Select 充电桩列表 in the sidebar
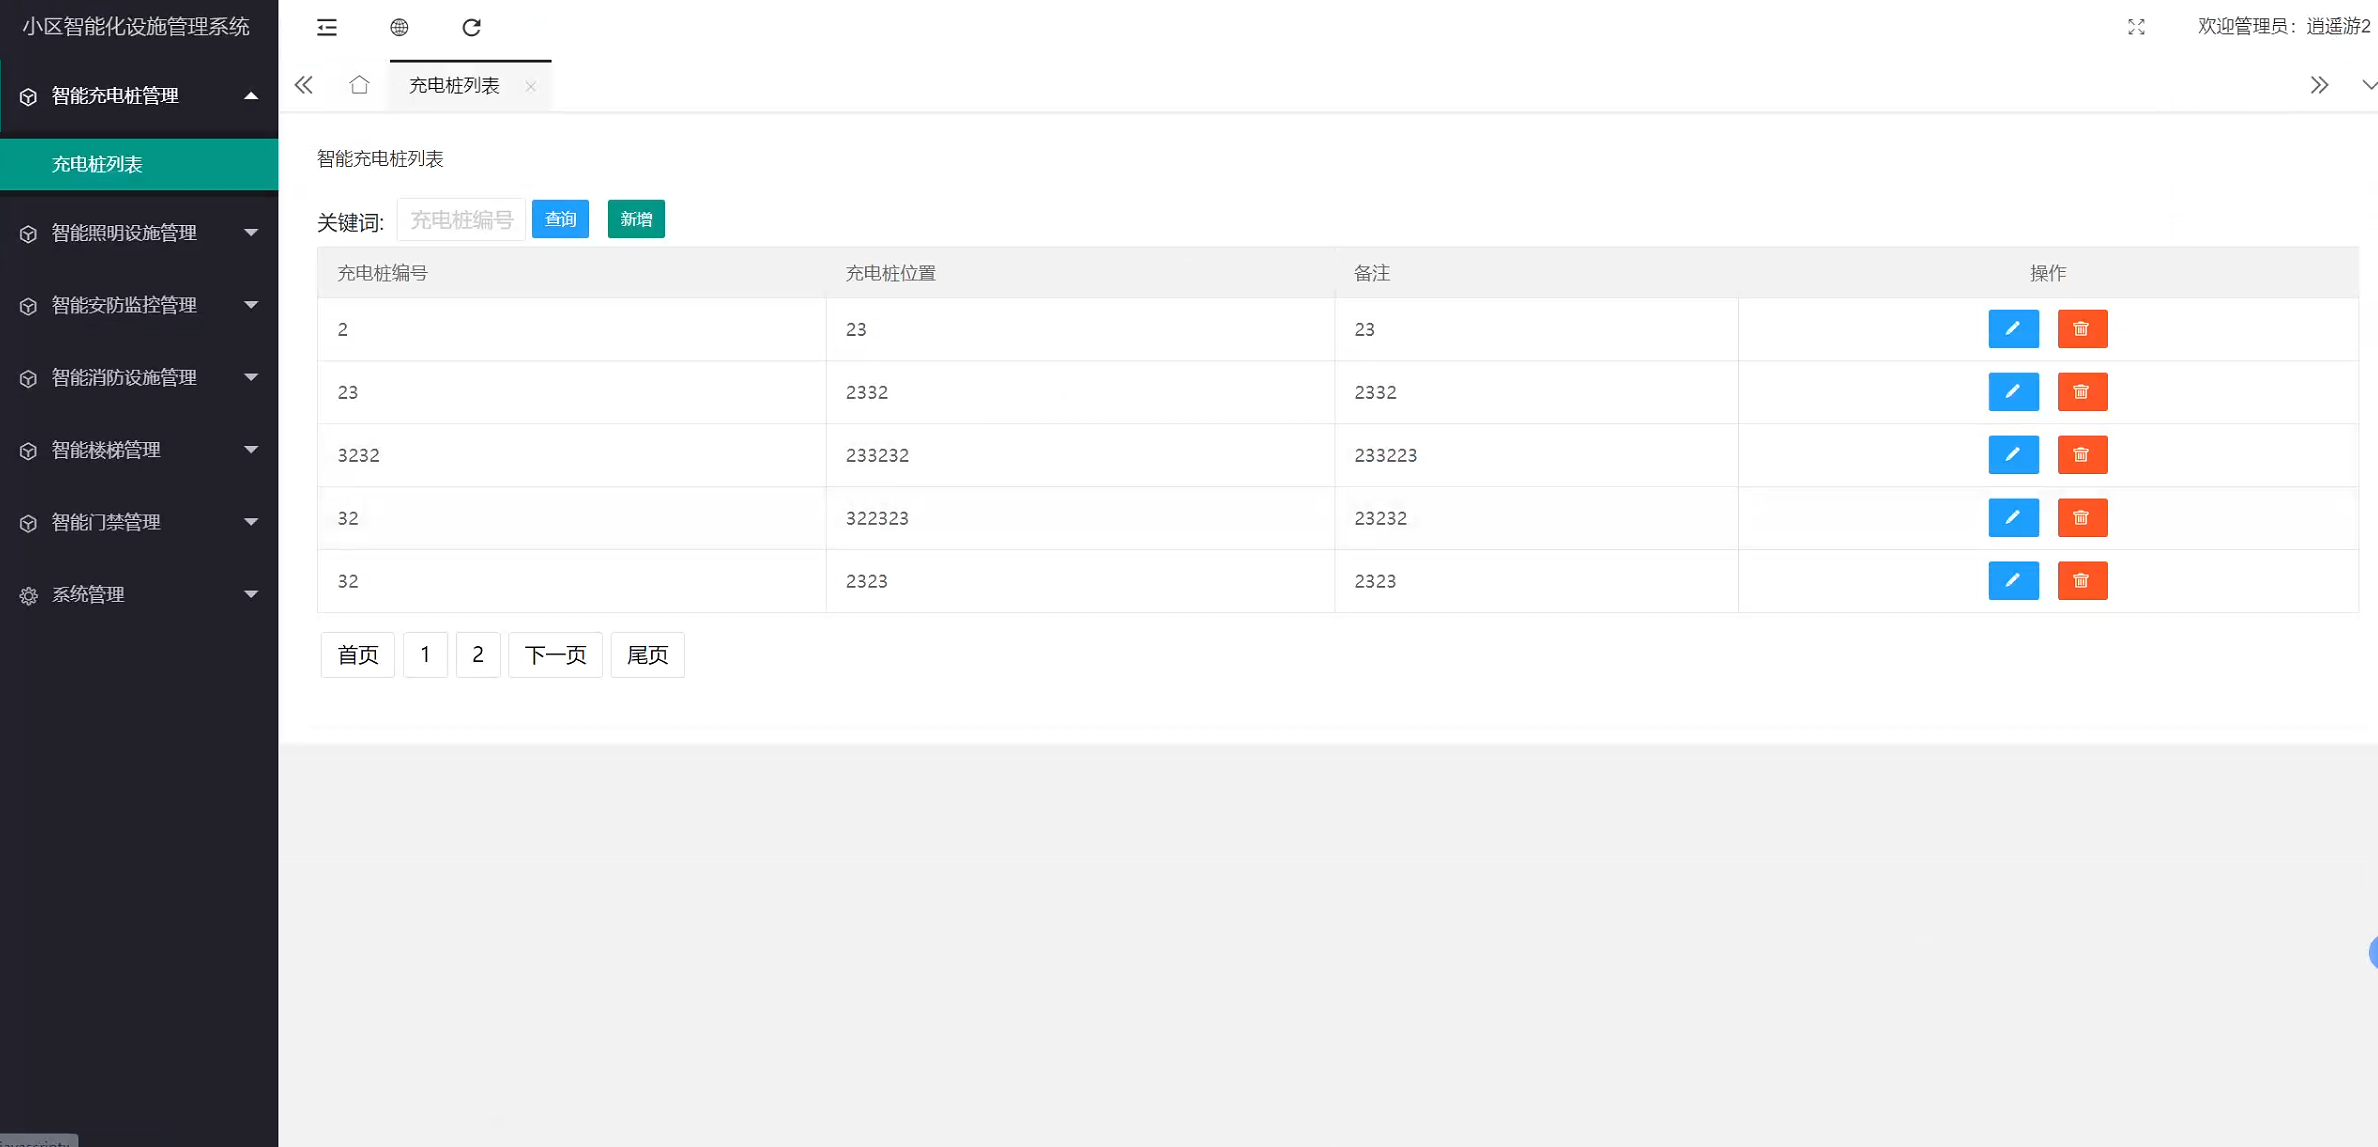The width and height of the screenshot is (2378, 1147). [x=98, y=164]
